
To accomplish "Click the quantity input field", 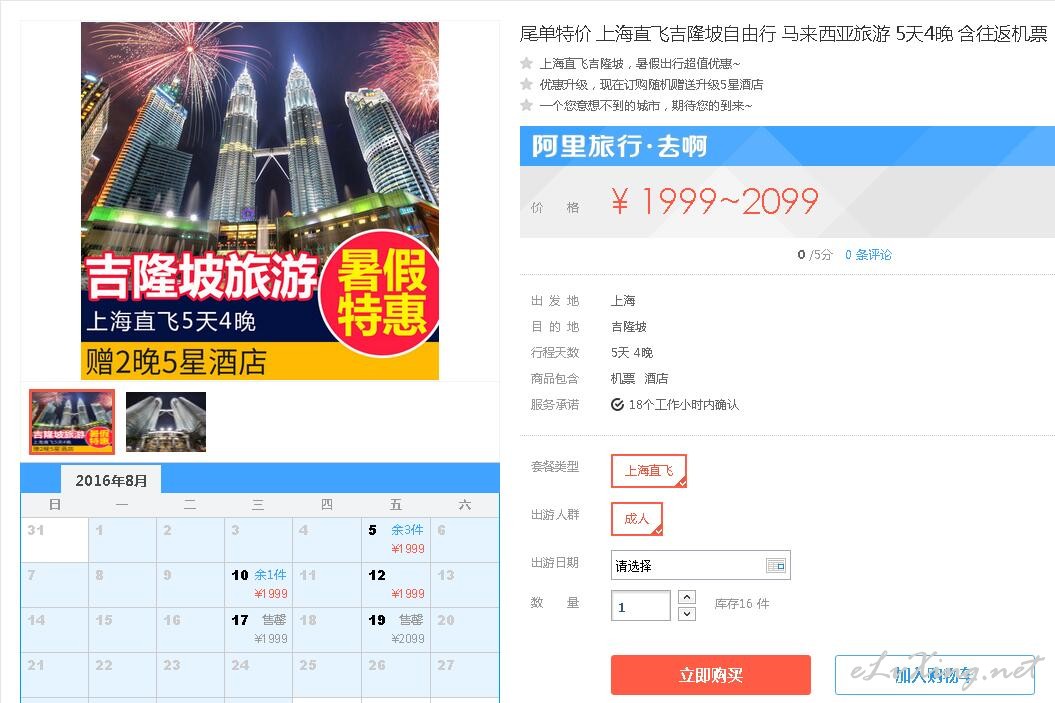I will [641, 605].
